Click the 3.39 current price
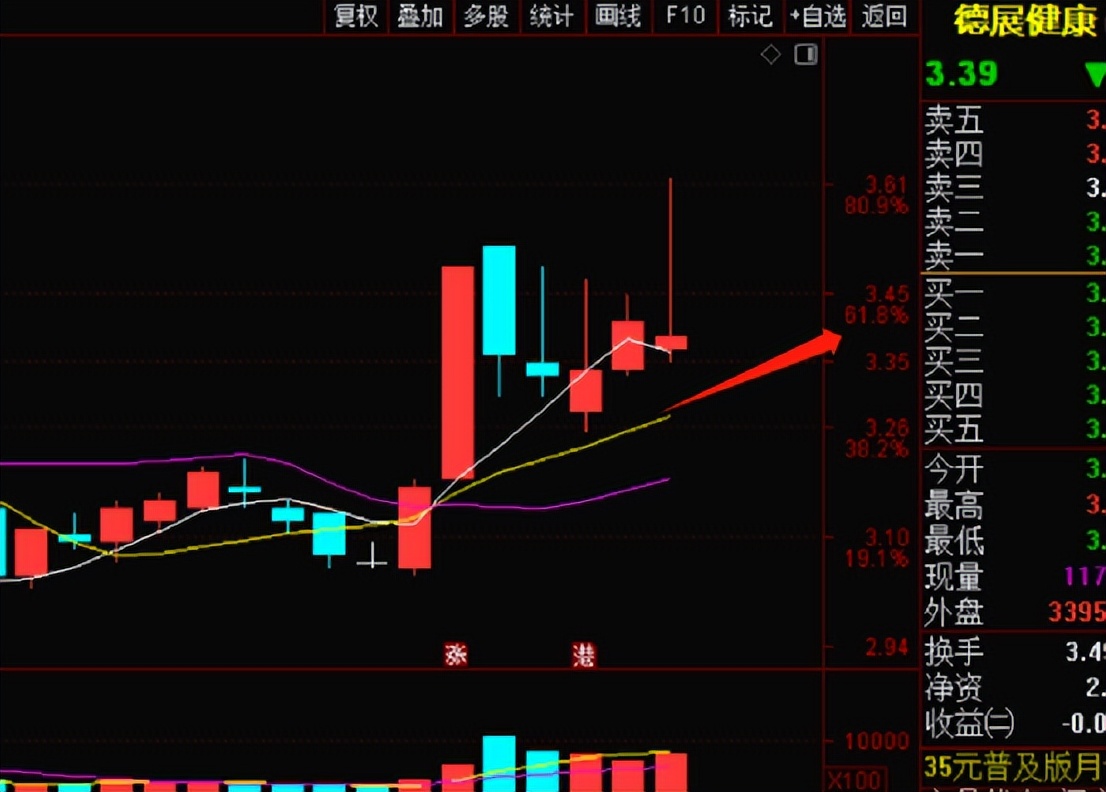 [x=961, y=73]
